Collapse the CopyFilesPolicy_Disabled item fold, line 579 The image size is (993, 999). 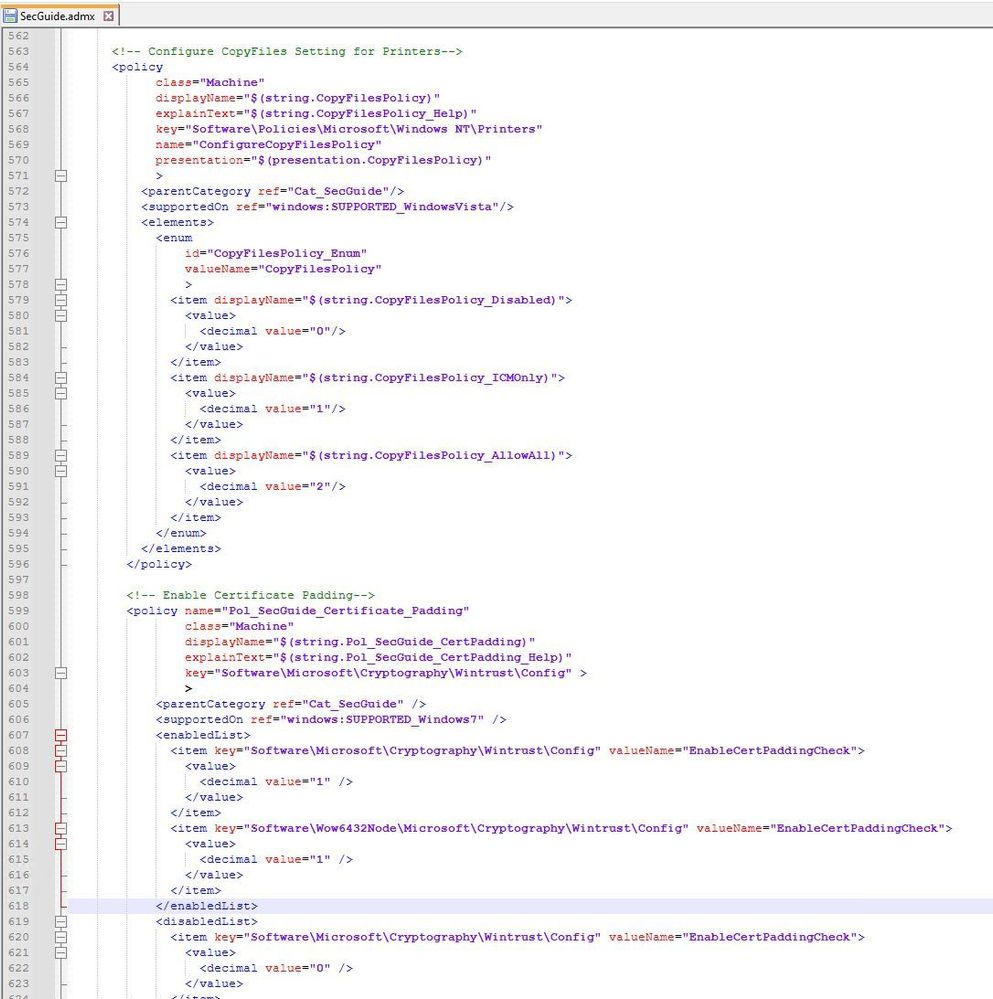click(x=61, y=300)
